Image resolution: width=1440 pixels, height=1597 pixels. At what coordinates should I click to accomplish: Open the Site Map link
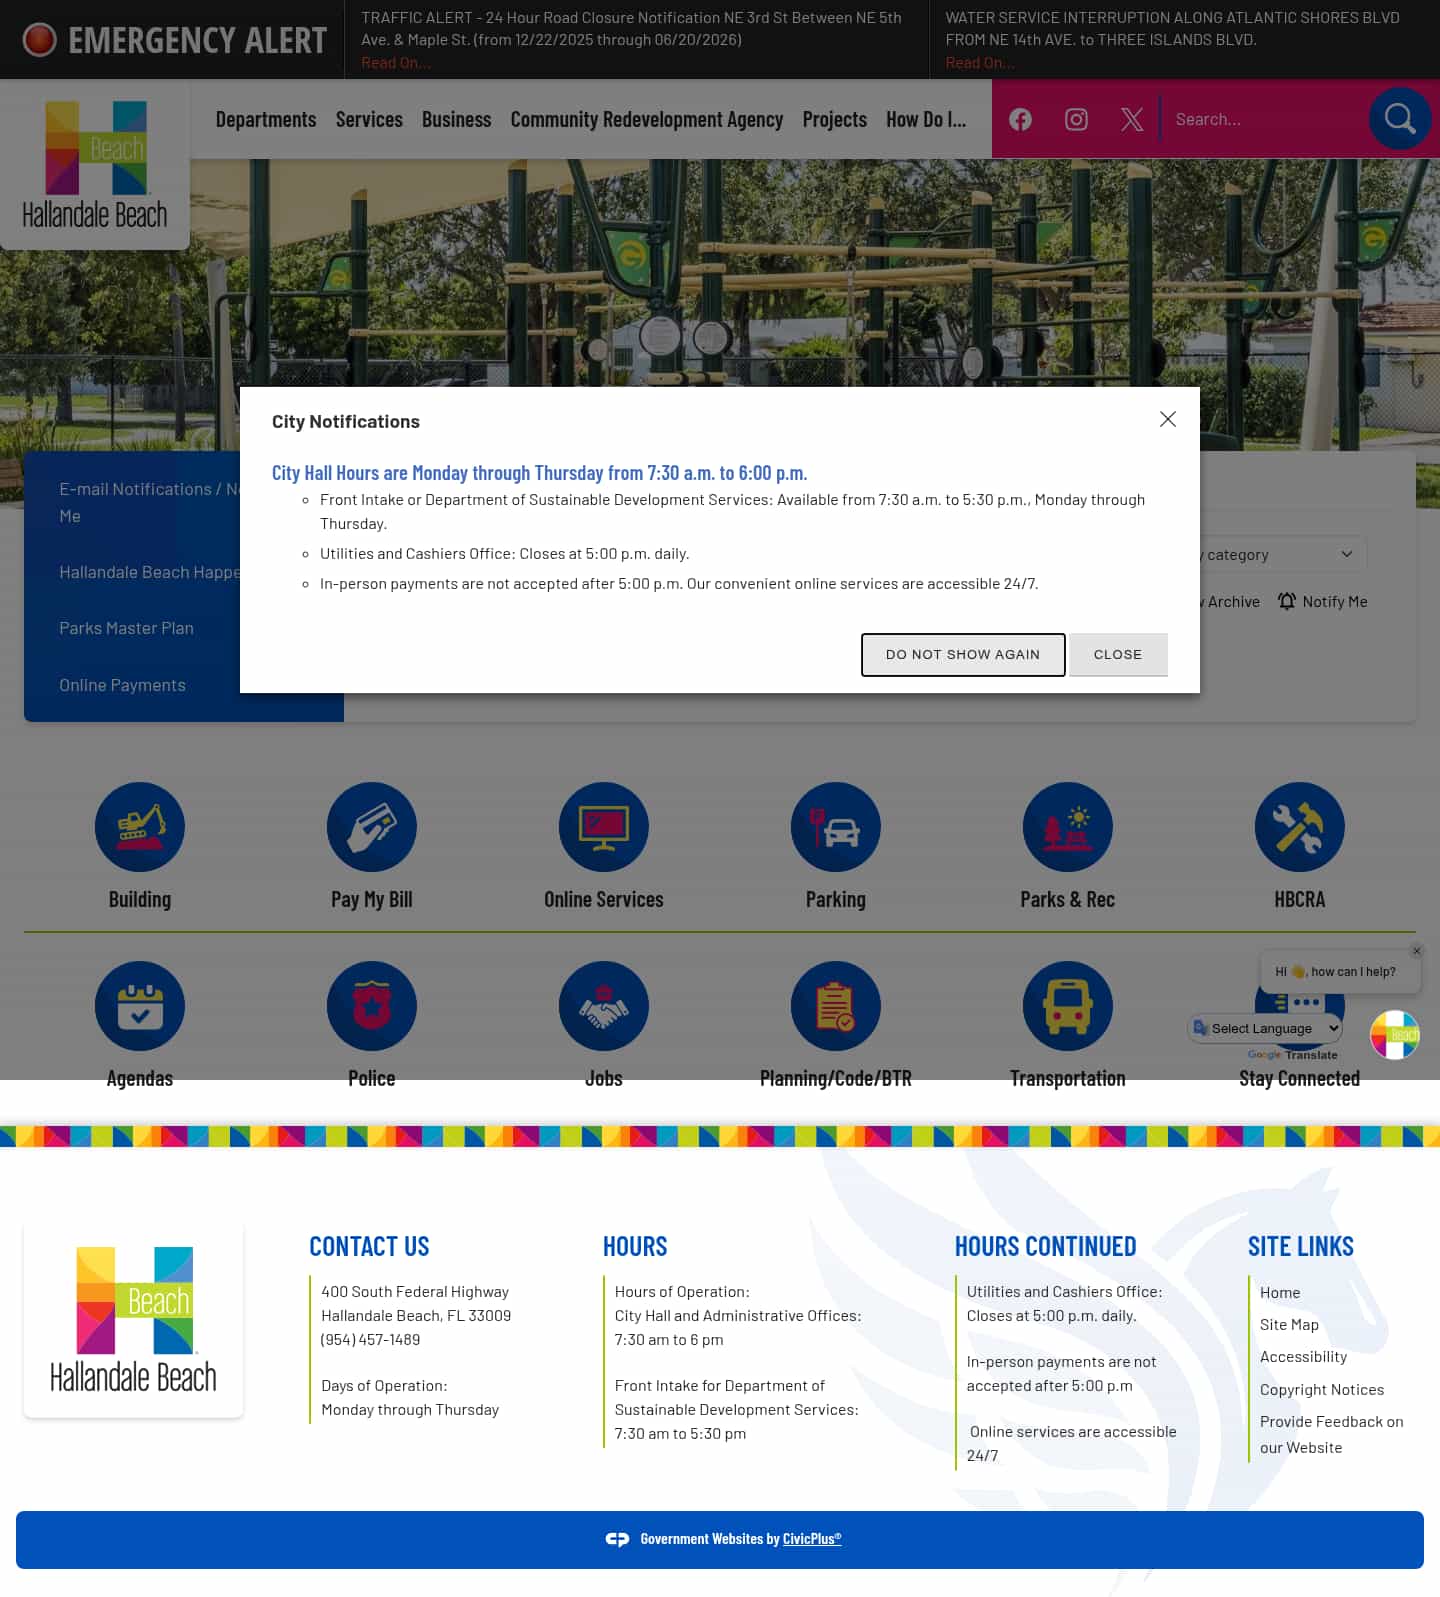[x=1289, y=1324]
